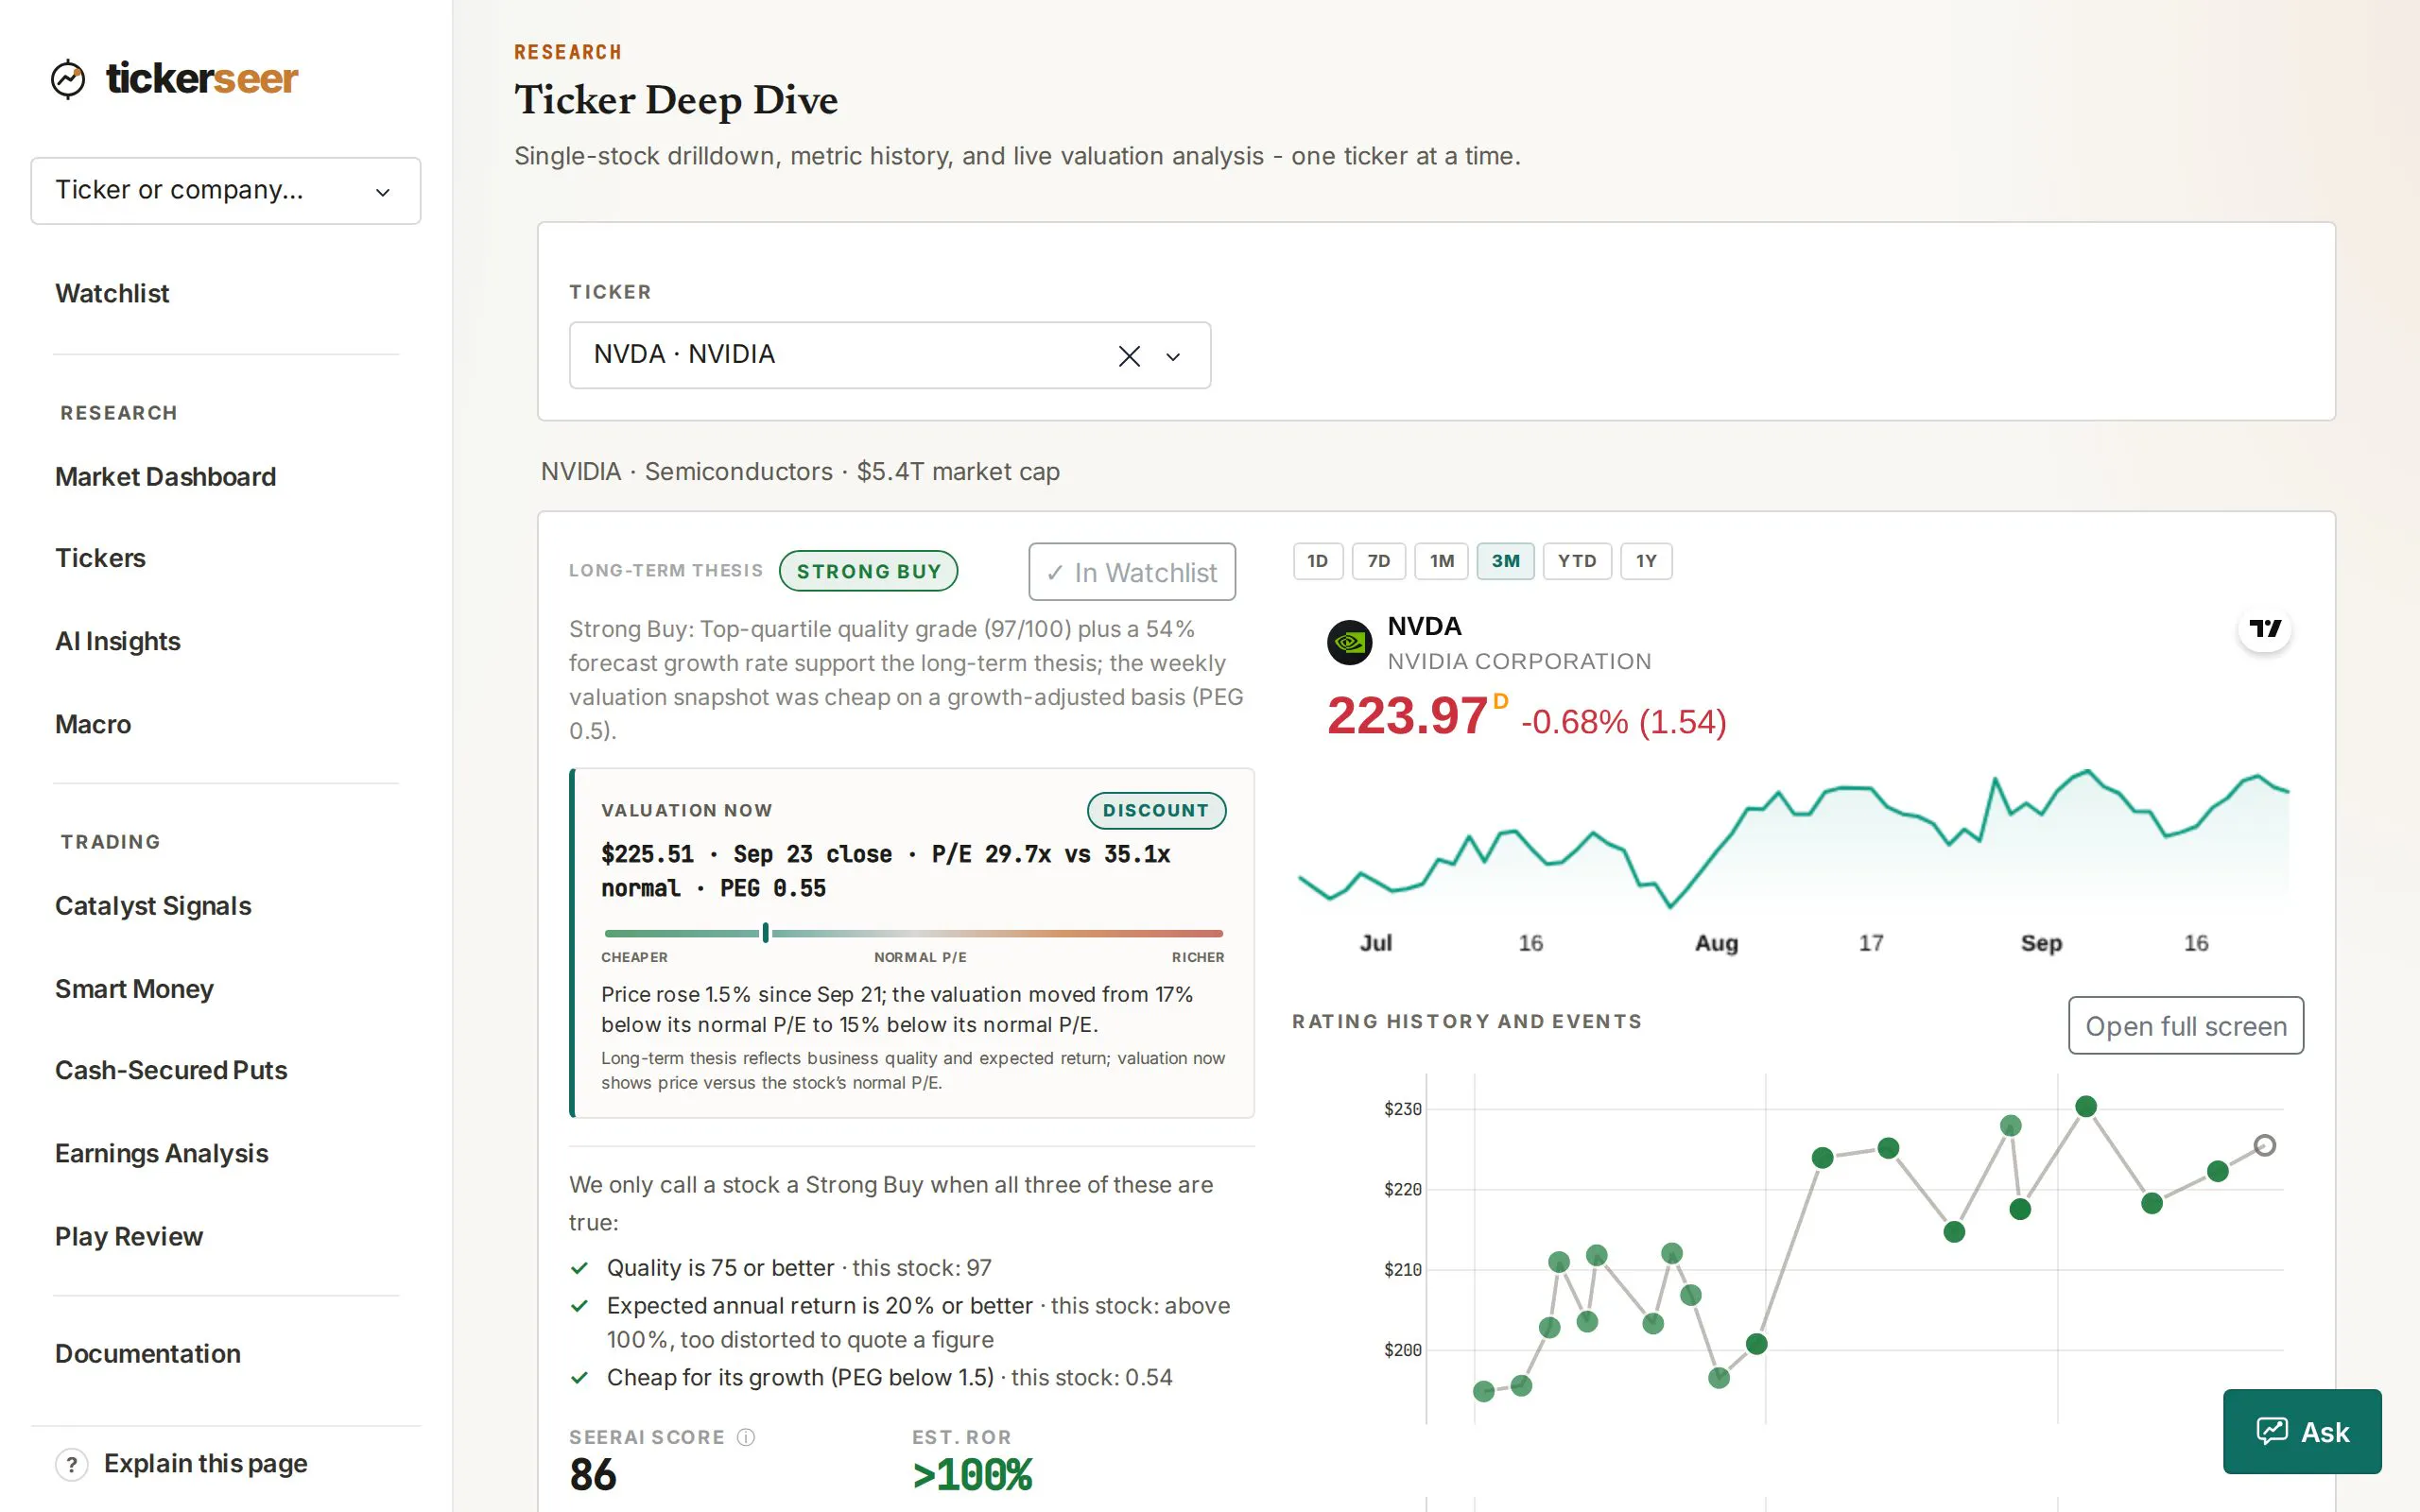
Task: Open the NVDA ticker dropdown chevron
Action: [x=1173, y=356]
